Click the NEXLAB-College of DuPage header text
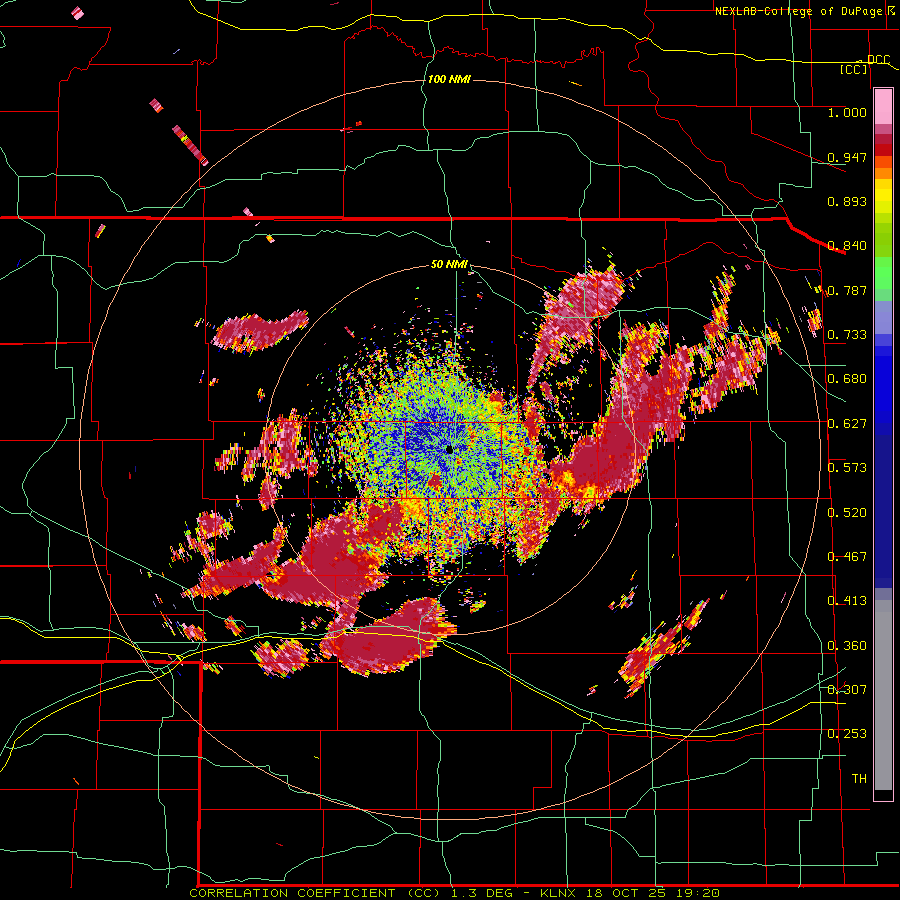 (799, 11)
